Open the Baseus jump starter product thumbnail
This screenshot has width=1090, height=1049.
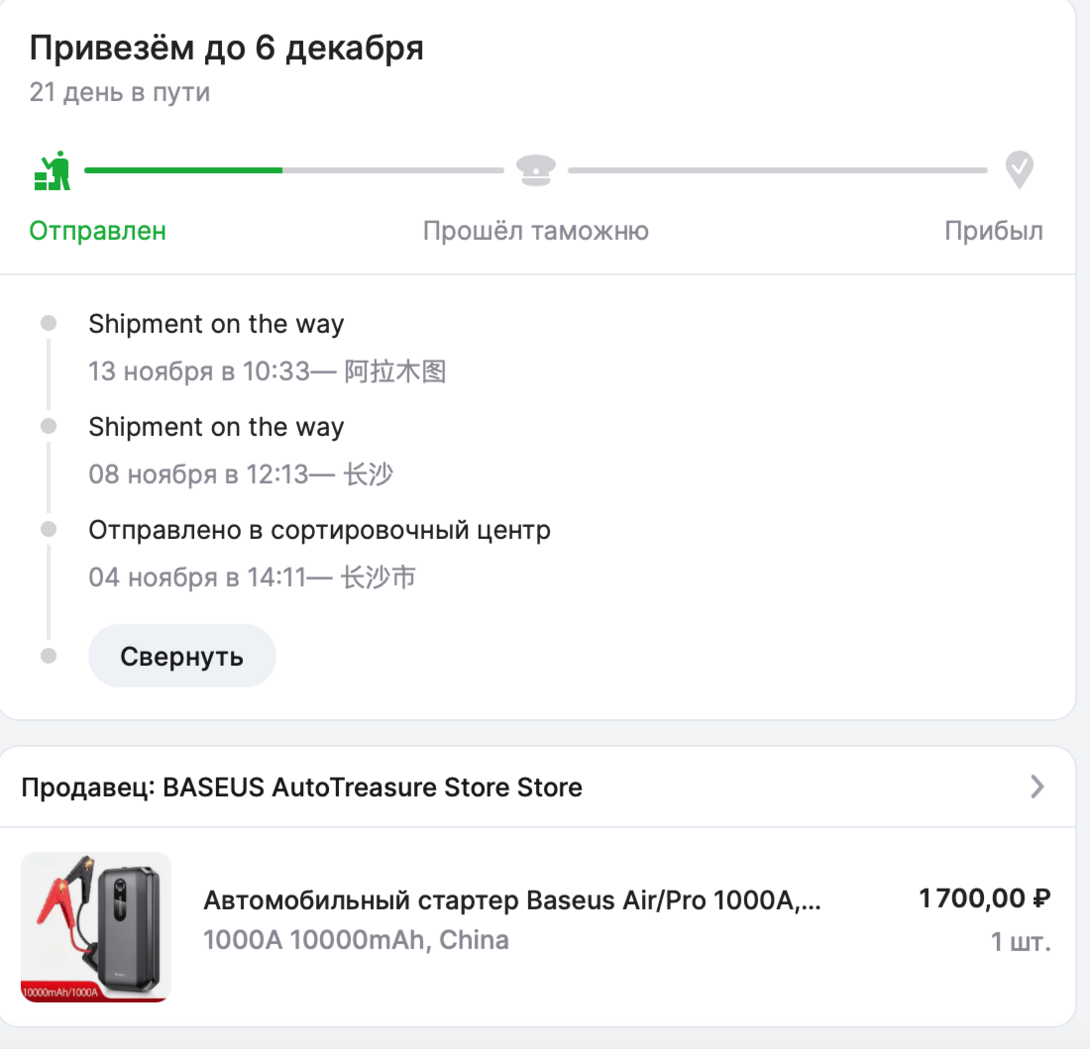point(96,926)
